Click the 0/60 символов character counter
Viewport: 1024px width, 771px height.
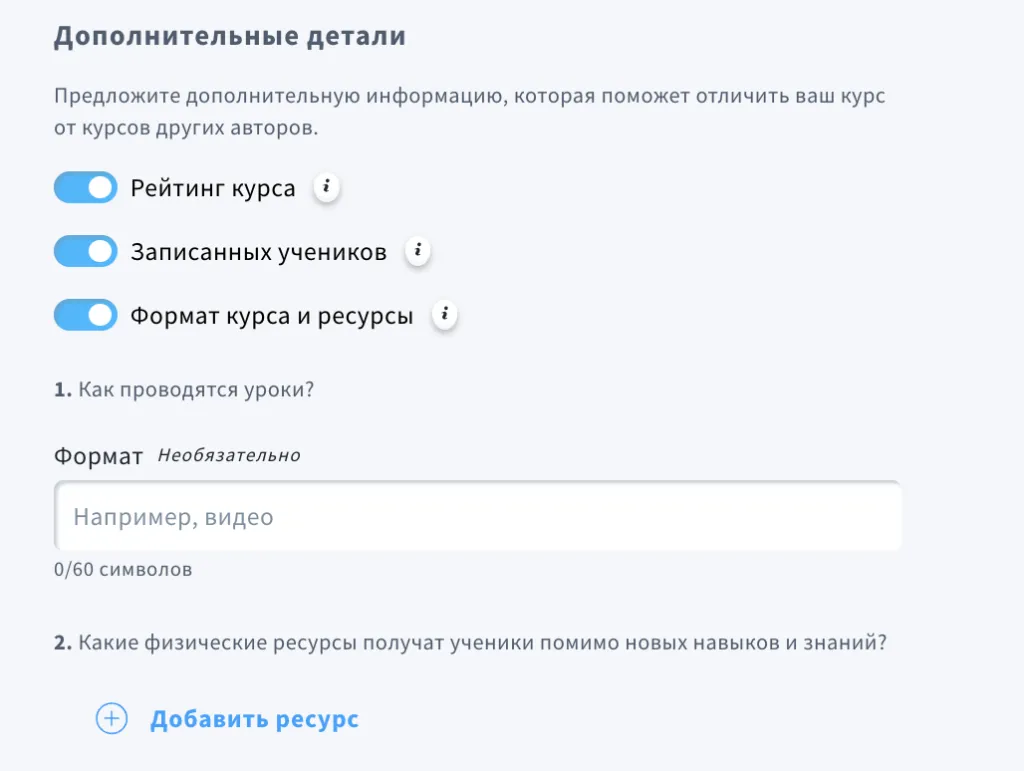(x=123, y=569)
